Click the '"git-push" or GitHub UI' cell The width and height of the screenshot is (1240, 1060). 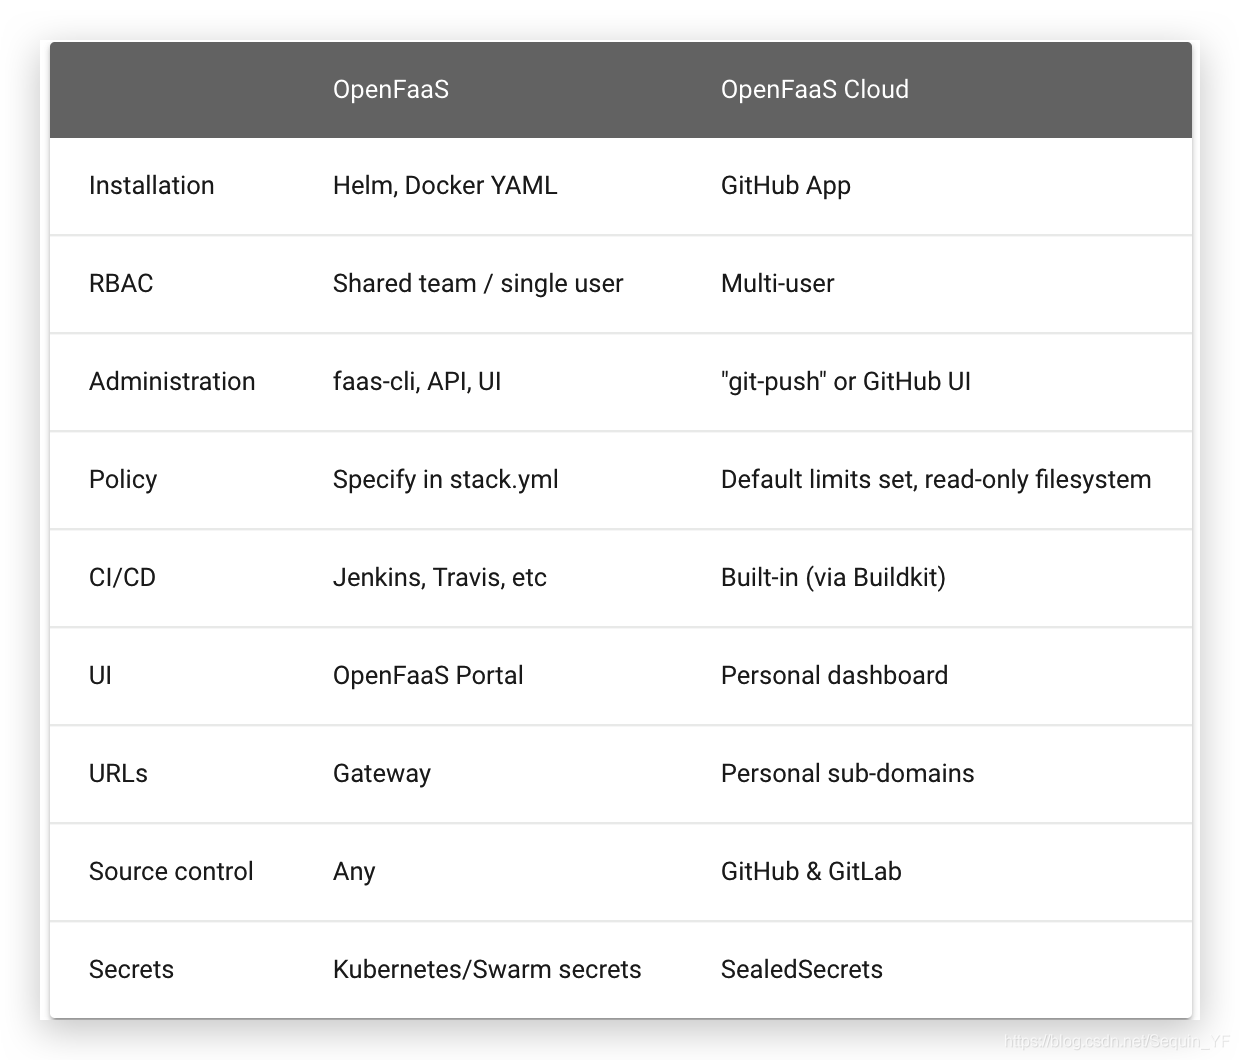tap(845, 381)
